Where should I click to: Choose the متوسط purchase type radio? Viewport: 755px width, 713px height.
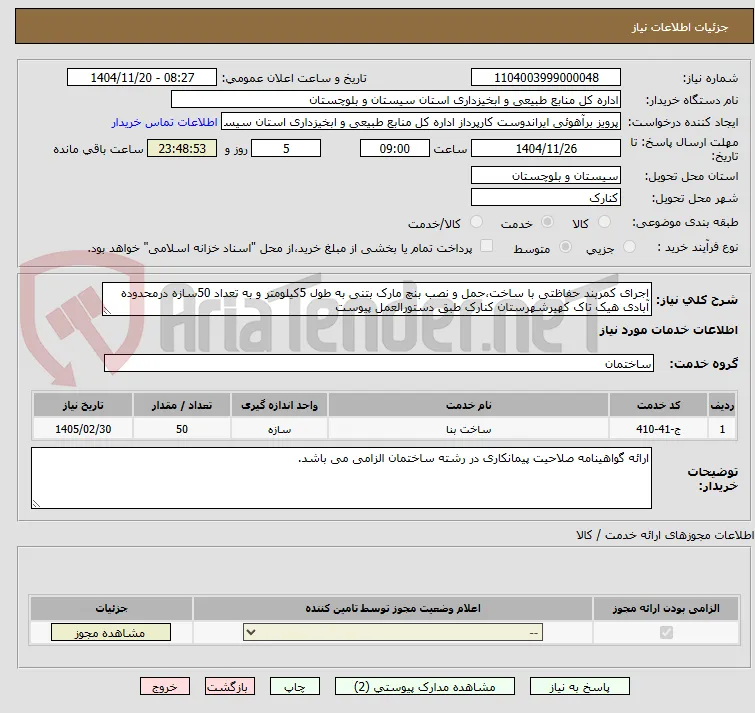click(x=565, y=247)
